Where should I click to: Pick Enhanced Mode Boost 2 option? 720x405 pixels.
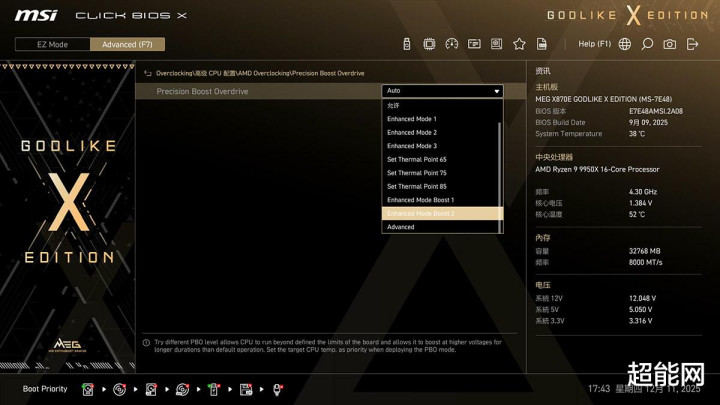pos(420,213)
